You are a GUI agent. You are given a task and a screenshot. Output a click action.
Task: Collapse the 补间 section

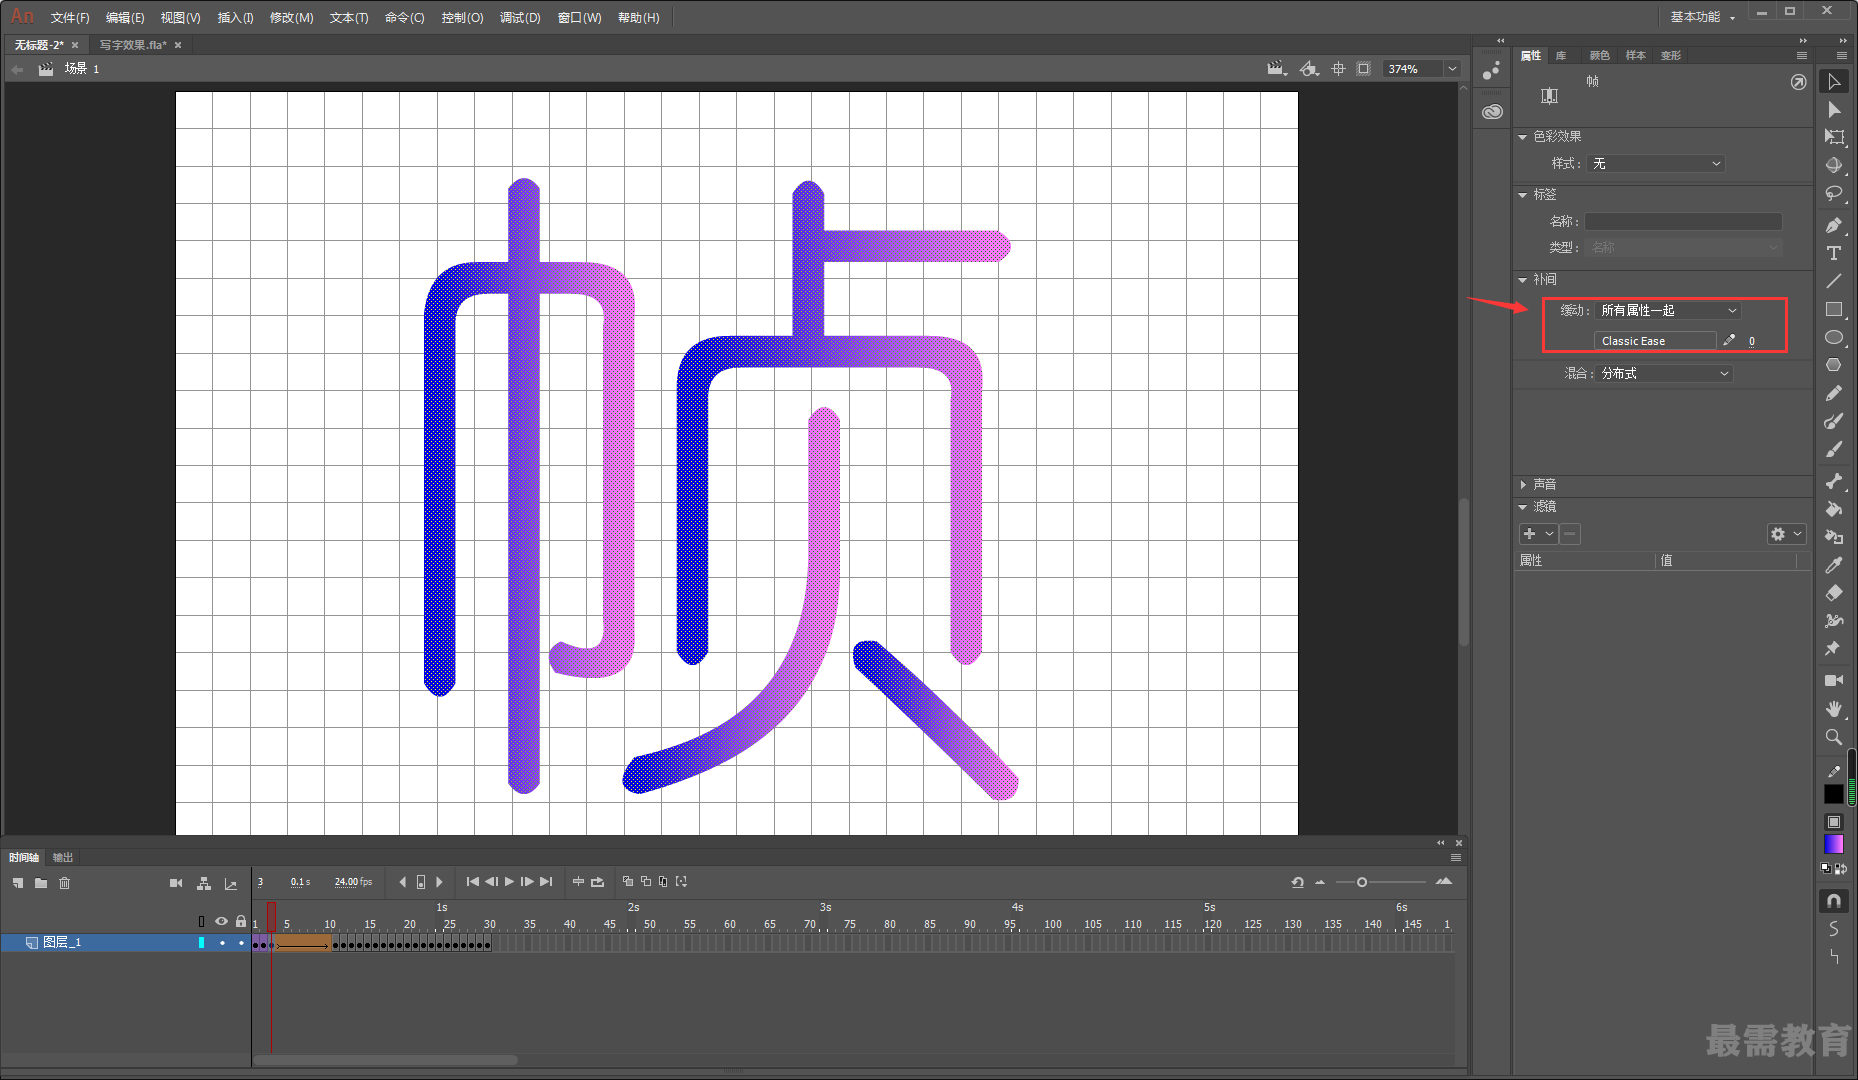(x=1523, y=280)
